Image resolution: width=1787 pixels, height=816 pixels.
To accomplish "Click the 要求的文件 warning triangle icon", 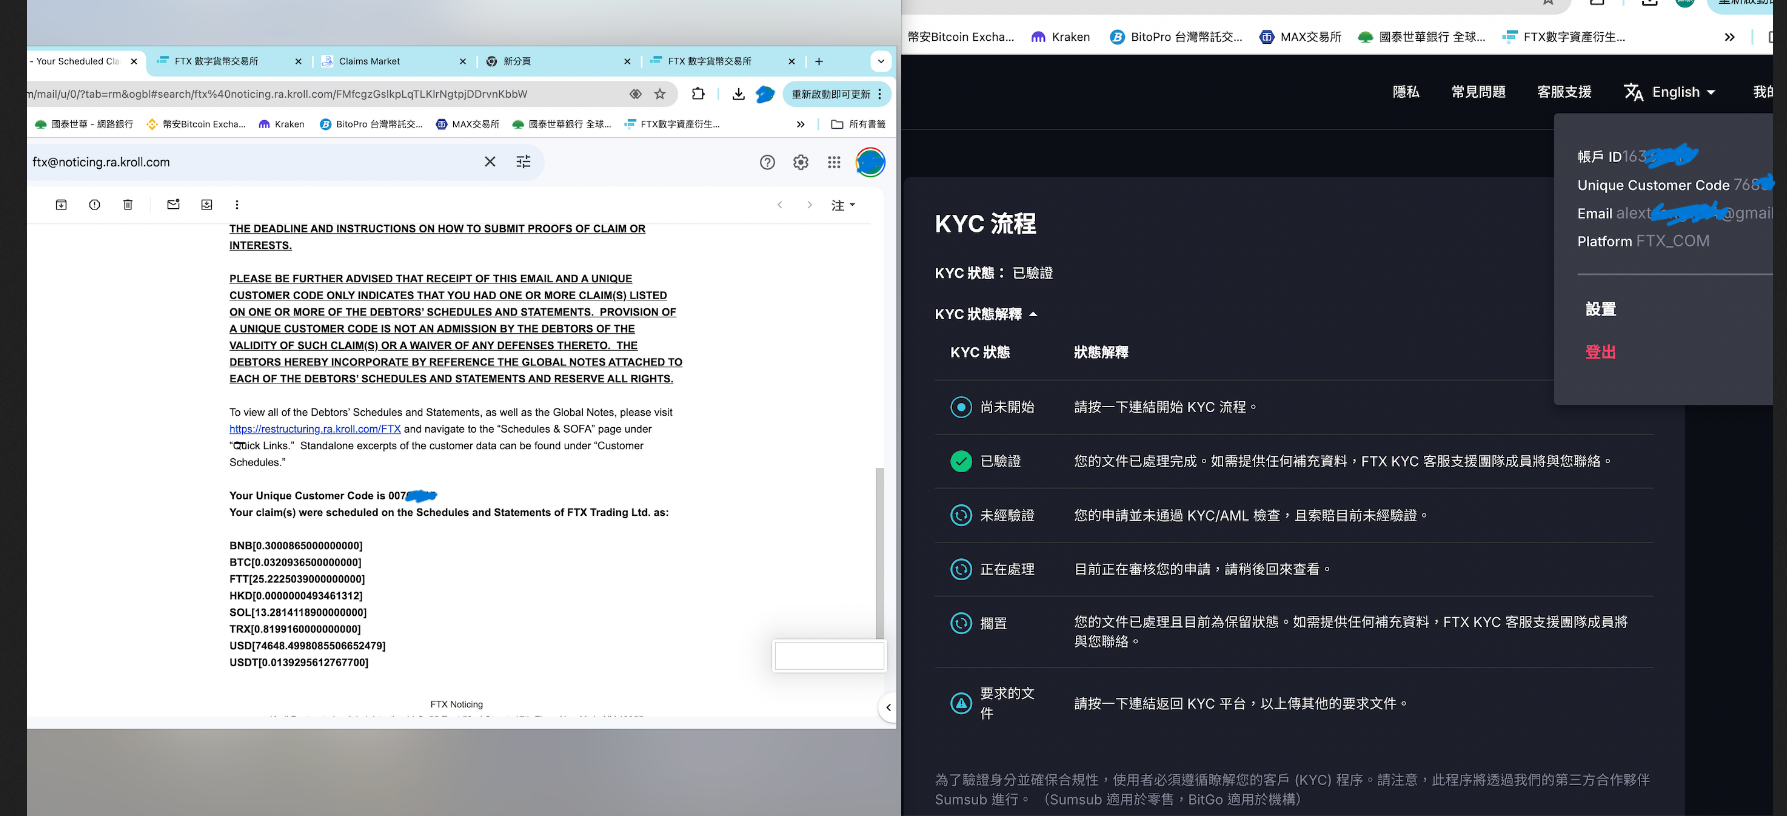I will click(x=961, y=703).
